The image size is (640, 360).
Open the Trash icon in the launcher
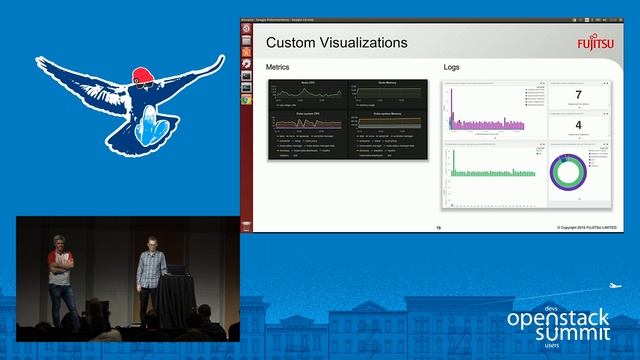point(246,226)
